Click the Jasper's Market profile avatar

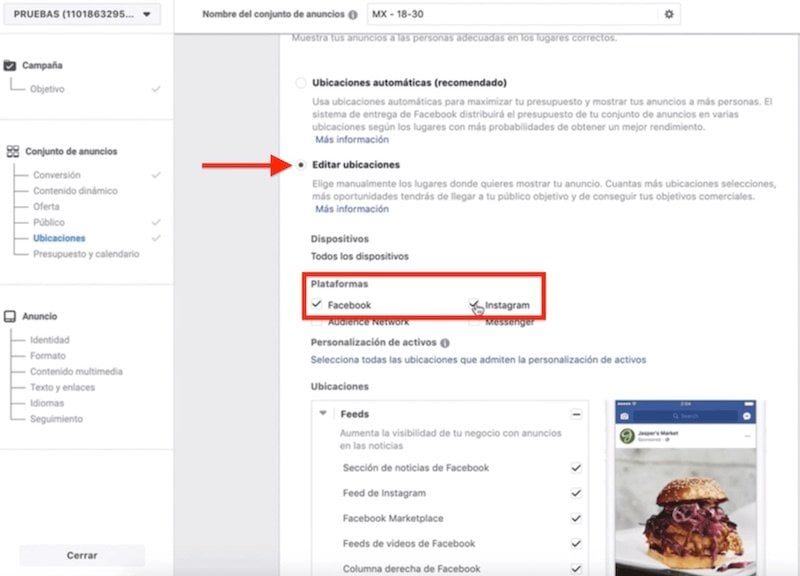pos(627,433)
